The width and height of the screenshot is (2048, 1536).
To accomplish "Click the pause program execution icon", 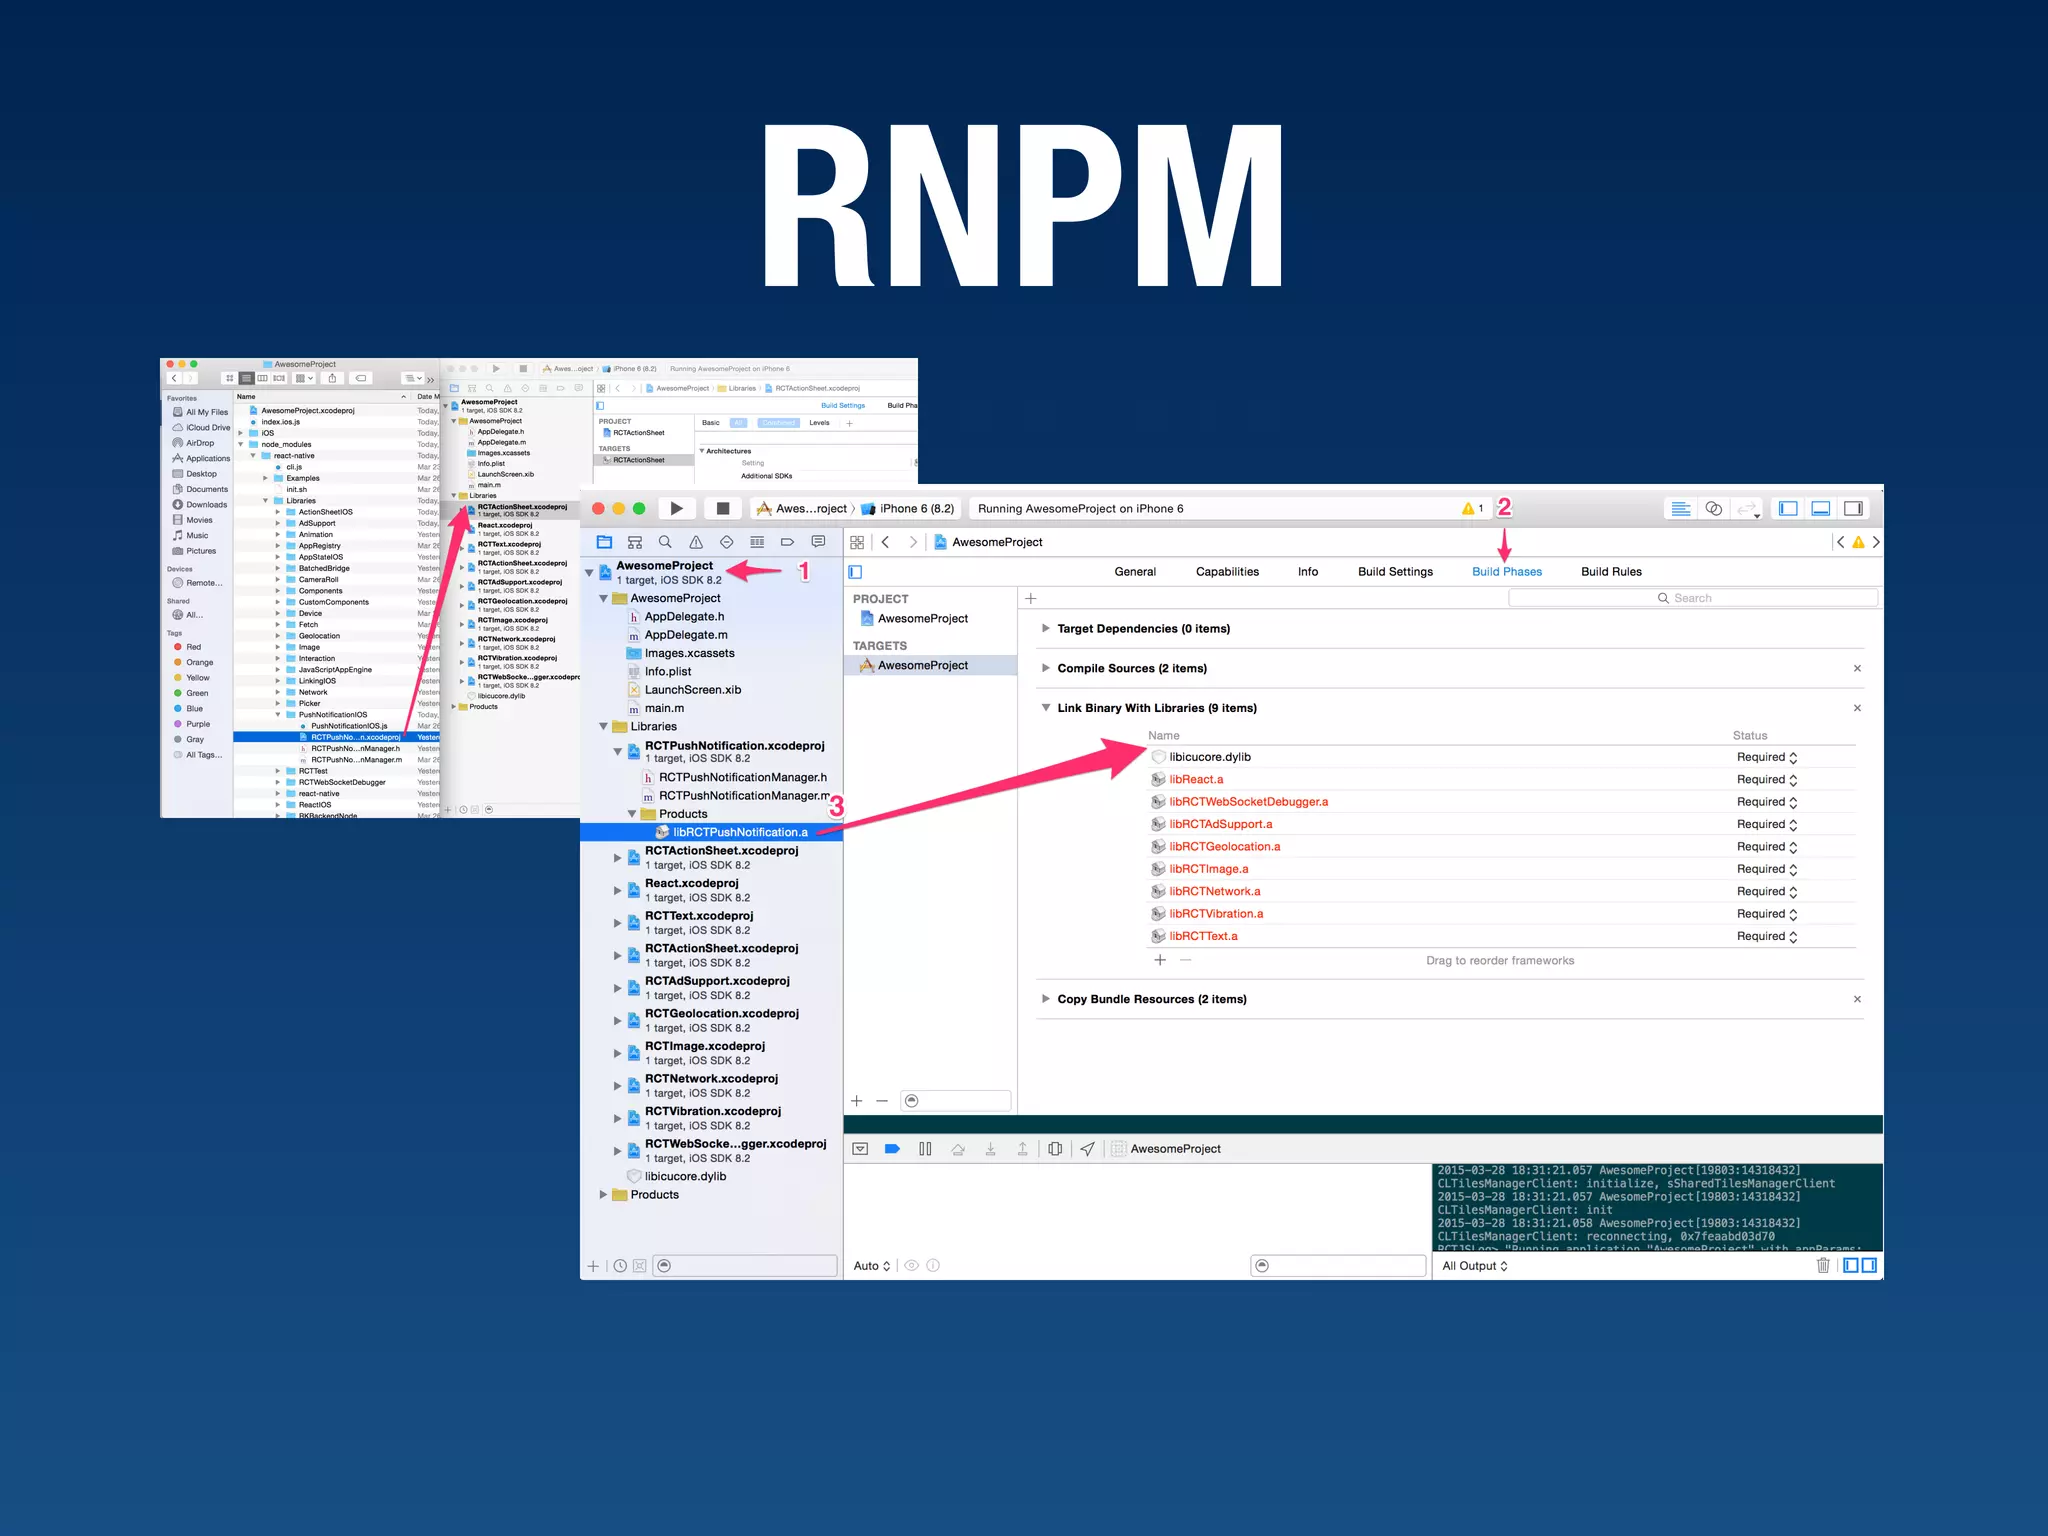I will coord(925,1149).
